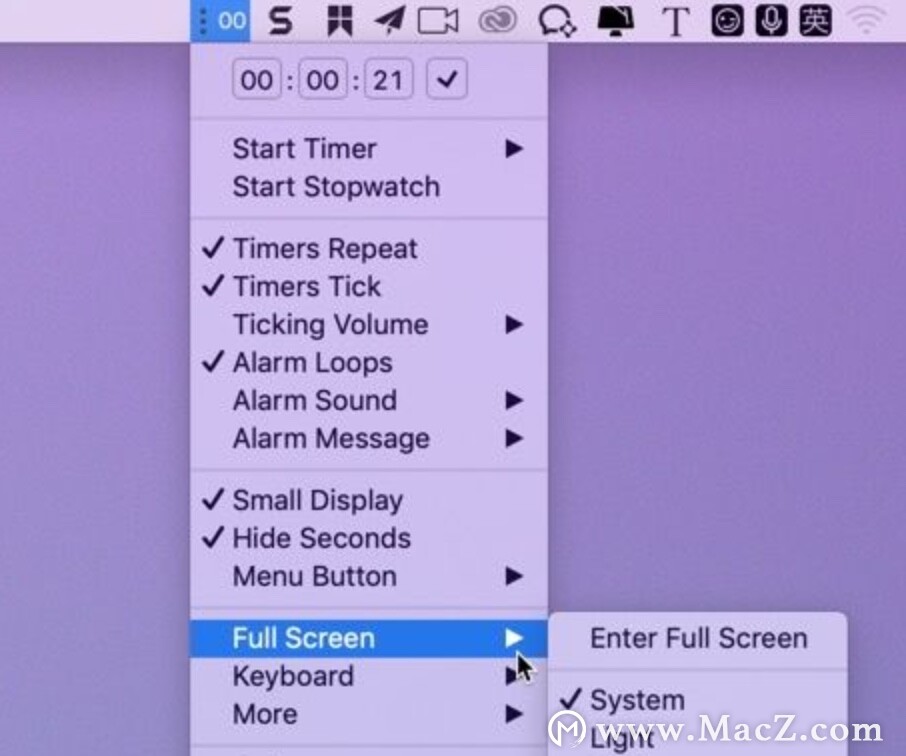Click the video camera menu bar icon
Screen dimensions: 906x756
pos(438,21)
